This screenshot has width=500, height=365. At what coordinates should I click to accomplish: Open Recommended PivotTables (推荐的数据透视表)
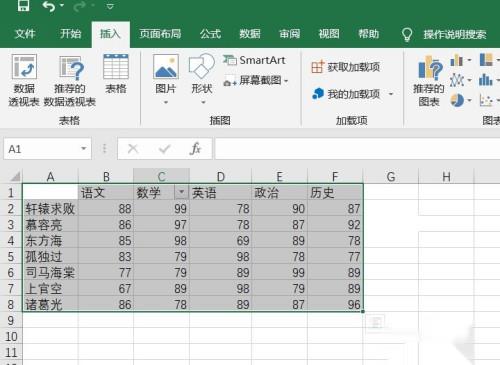pos(70,80)
